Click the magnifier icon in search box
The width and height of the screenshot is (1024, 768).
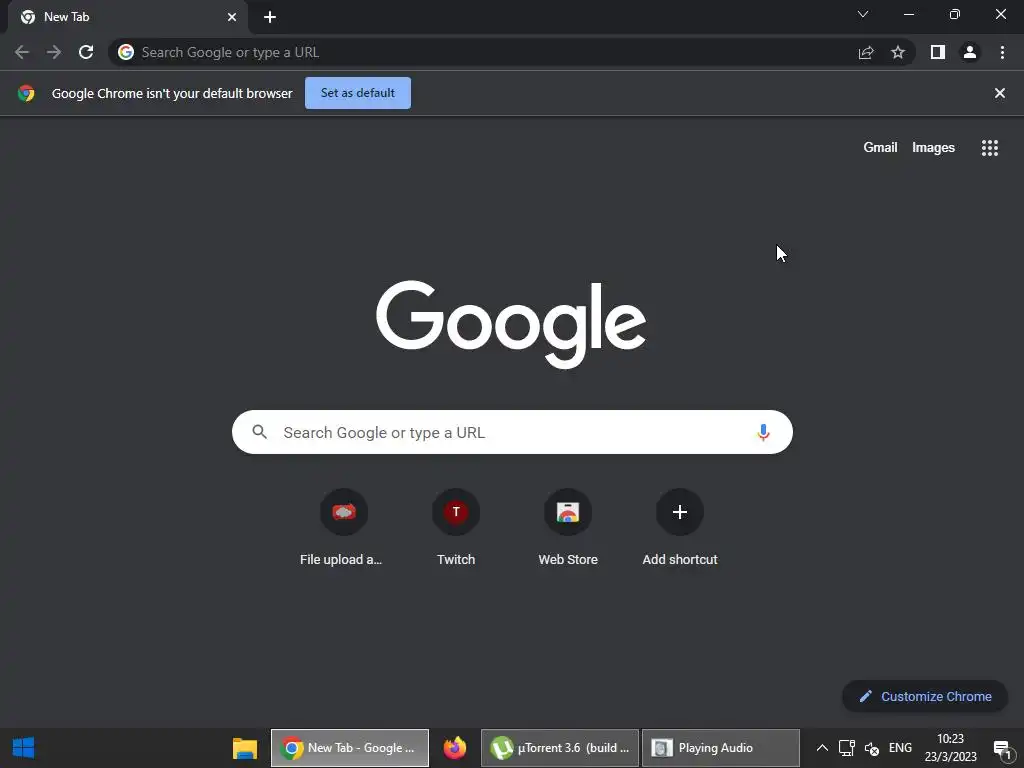[x=260, y=432]
